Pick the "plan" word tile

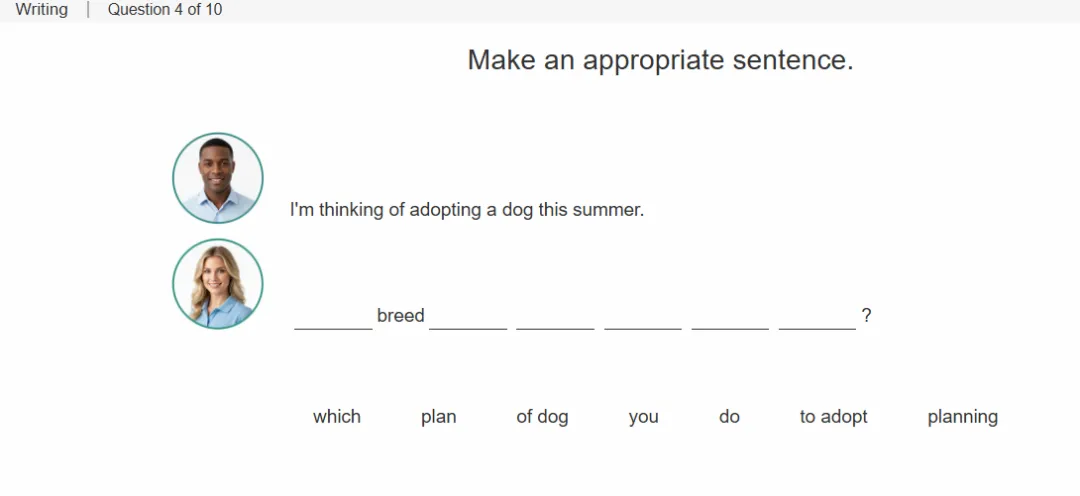pos(439,417)
